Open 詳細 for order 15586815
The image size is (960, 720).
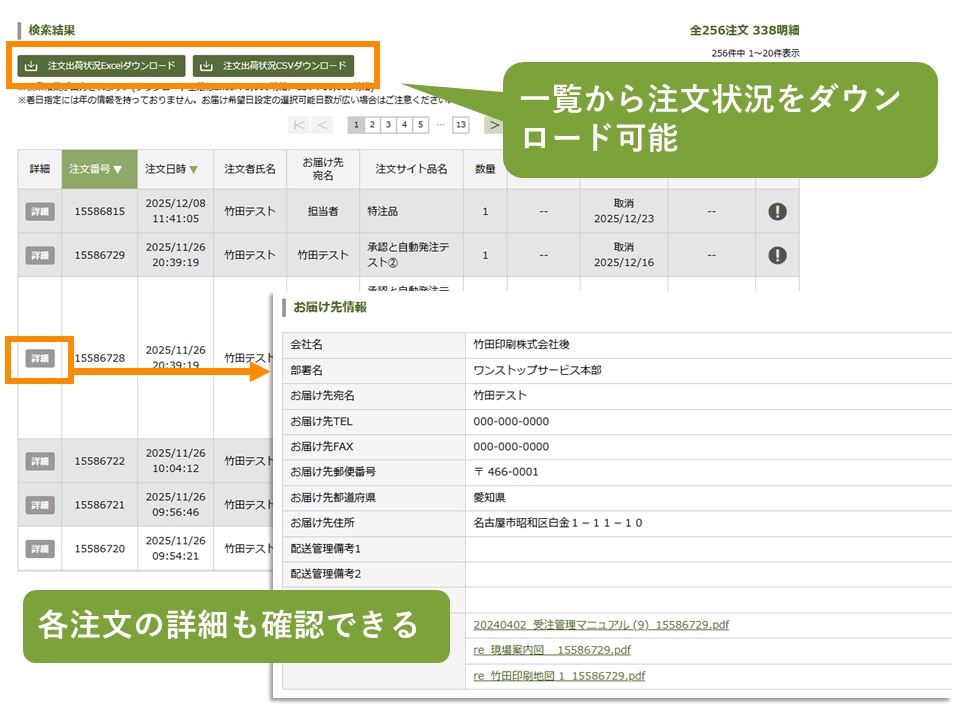(40, 212)
